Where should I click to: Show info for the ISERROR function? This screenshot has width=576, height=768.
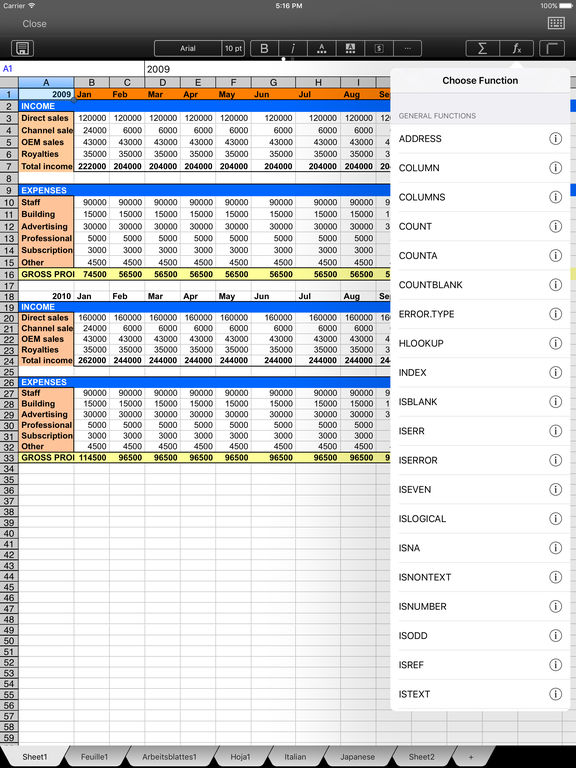point(555,460)
